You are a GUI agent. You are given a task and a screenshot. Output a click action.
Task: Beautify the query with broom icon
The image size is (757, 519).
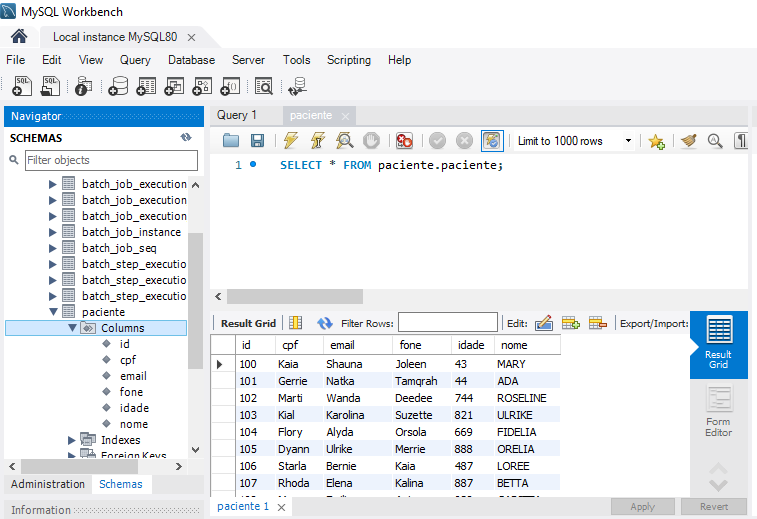coord(689,140)
